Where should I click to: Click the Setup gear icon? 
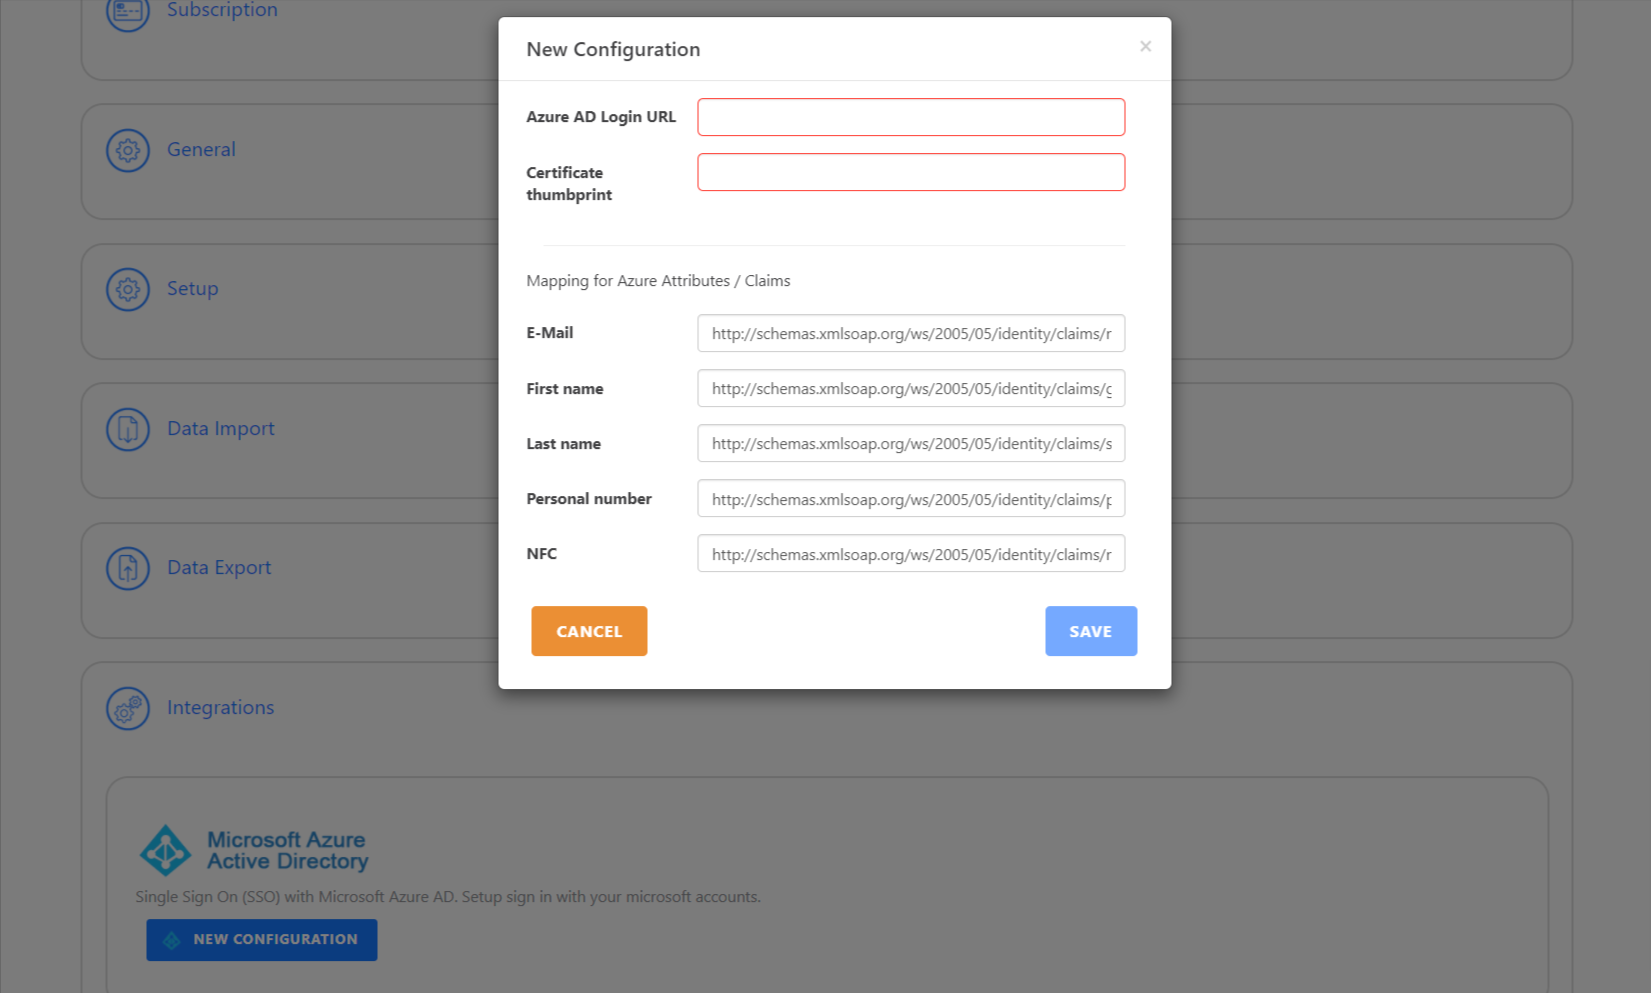click(x=128, y=289)
